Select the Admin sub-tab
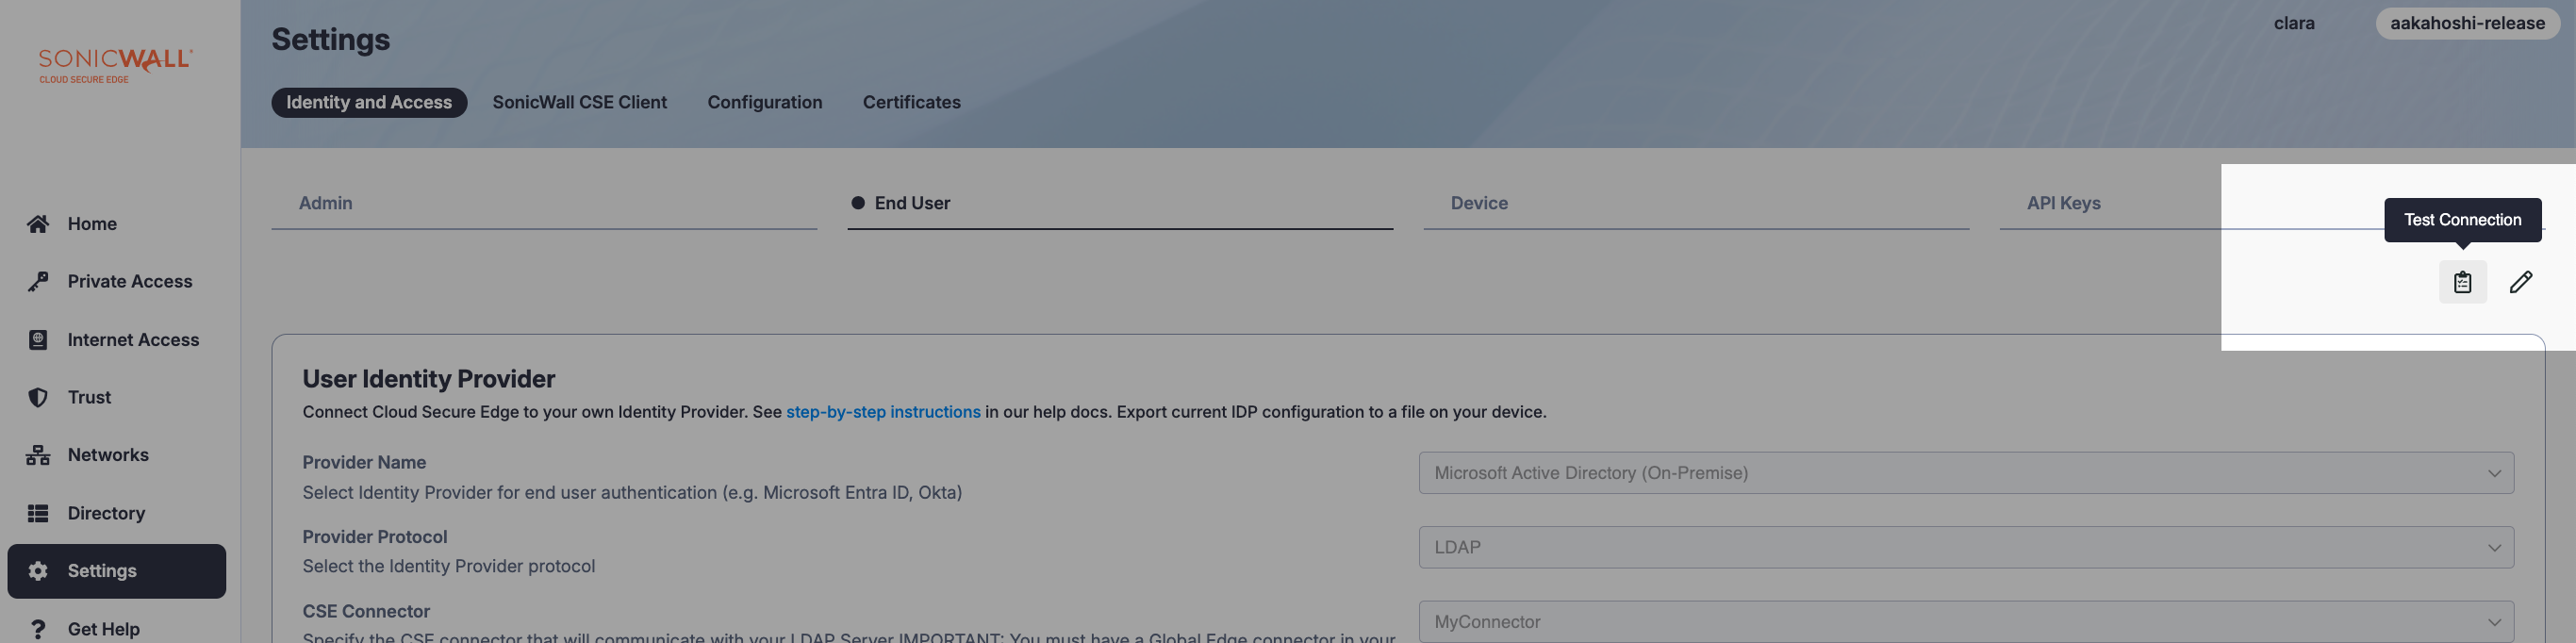 [x=326, y=203]
